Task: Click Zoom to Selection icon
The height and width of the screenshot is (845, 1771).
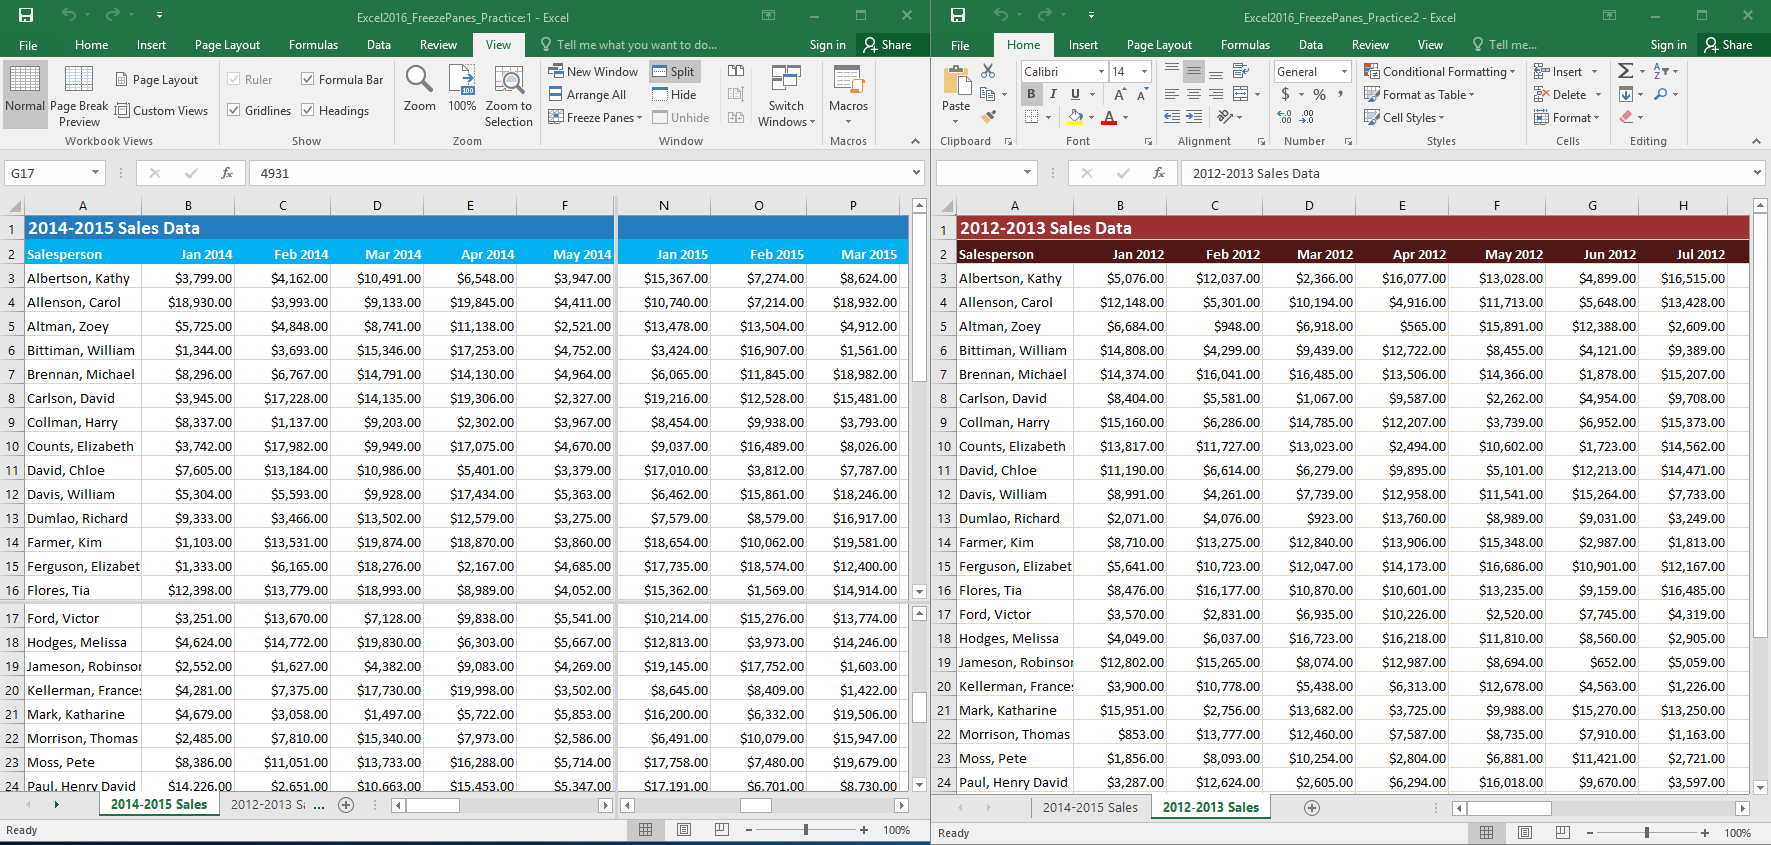Action: (x=508, y=80)
